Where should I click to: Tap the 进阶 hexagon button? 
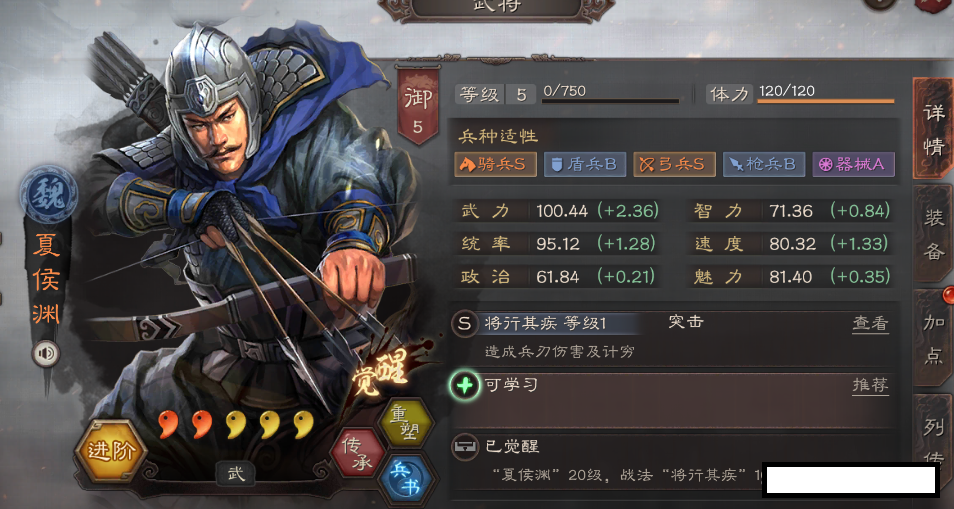[x=110, y=451]
